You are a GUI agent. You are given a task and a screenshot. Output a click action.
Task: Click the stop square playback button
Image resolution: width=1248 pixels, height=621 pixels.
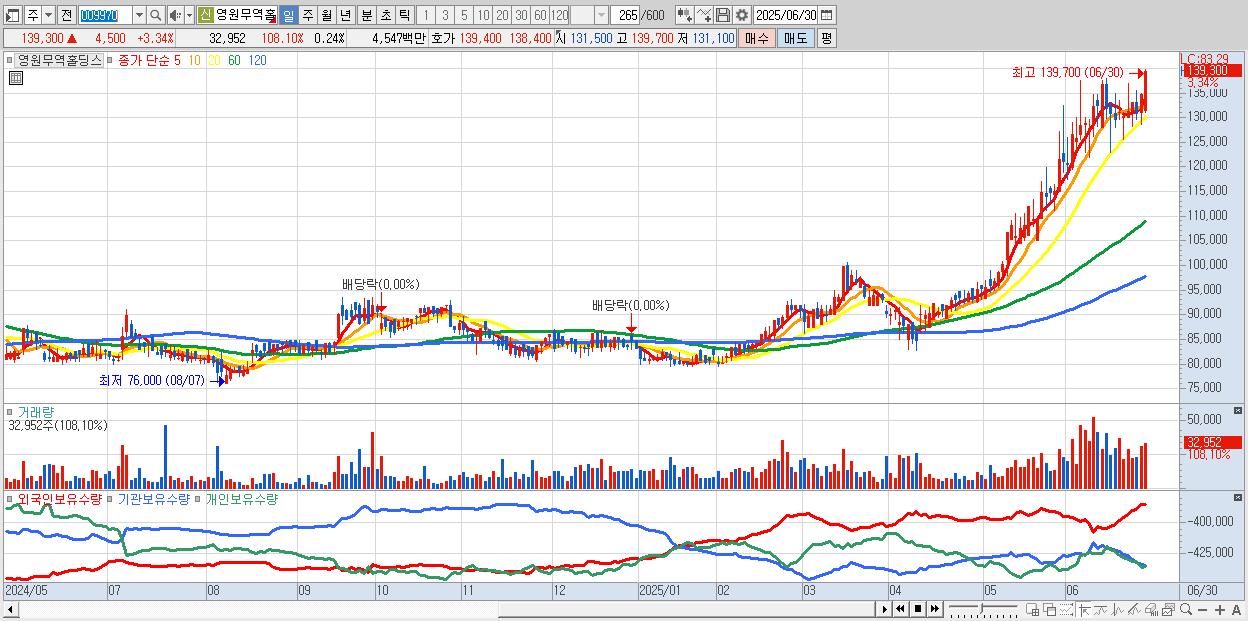(918, 609)
